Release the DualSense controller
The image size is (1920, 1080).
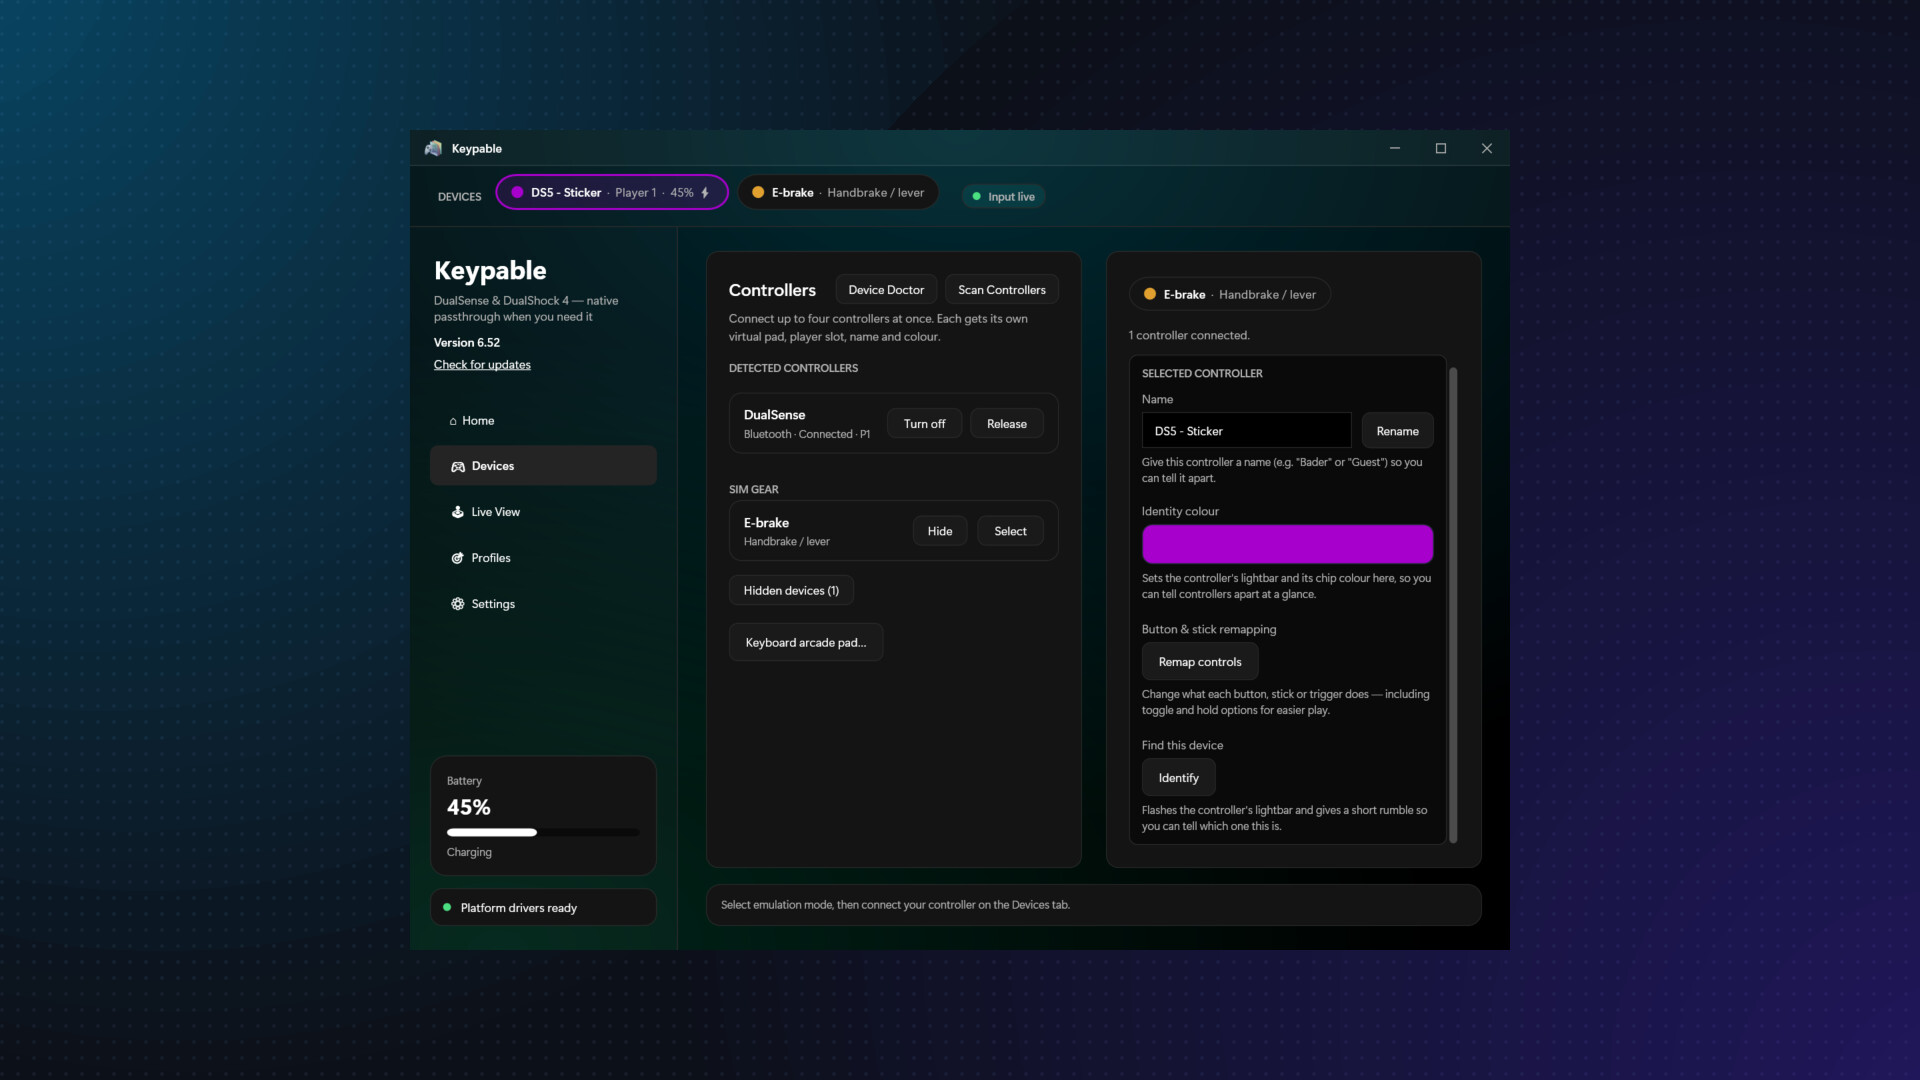pos(1006,424)
